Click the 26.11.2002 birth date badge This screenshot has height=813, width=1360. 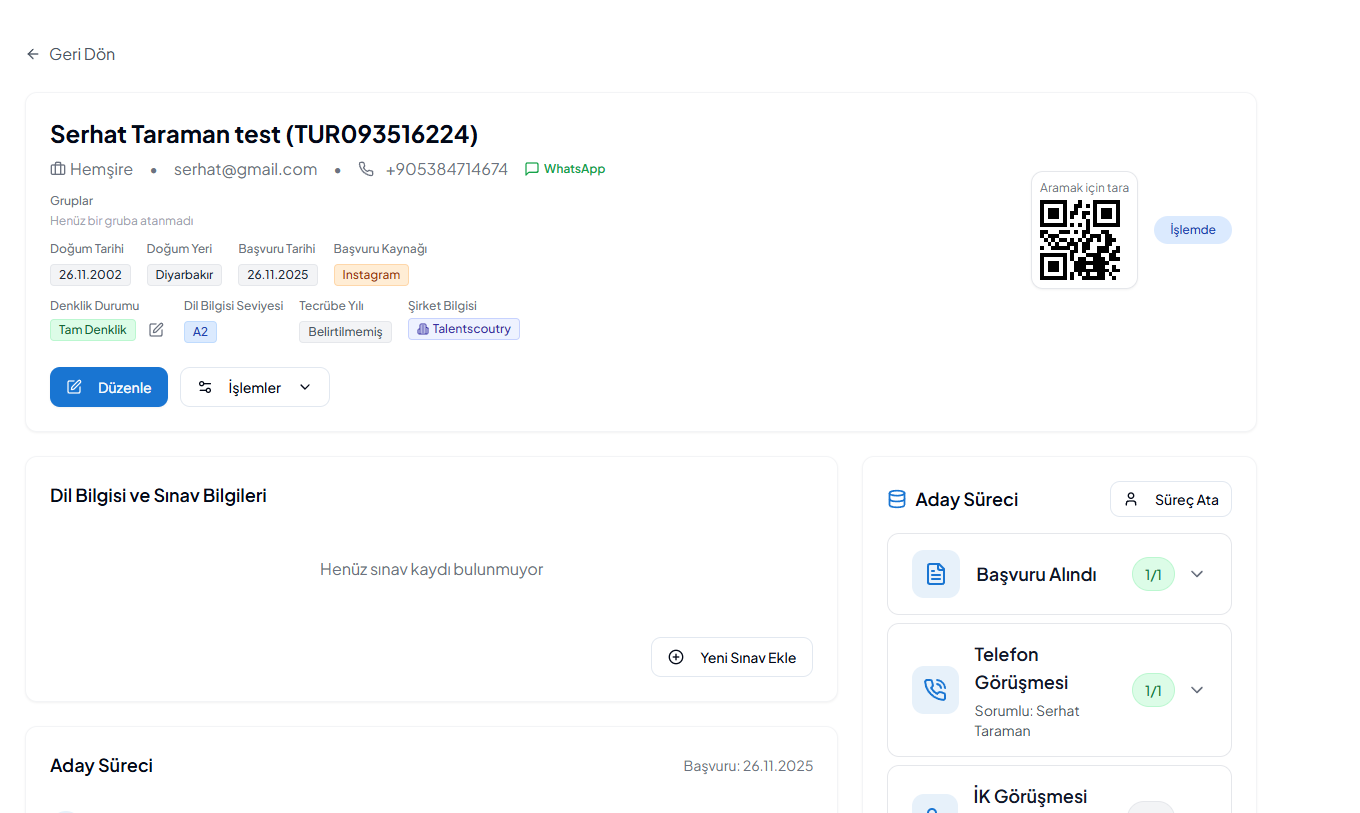coord(90,275)
